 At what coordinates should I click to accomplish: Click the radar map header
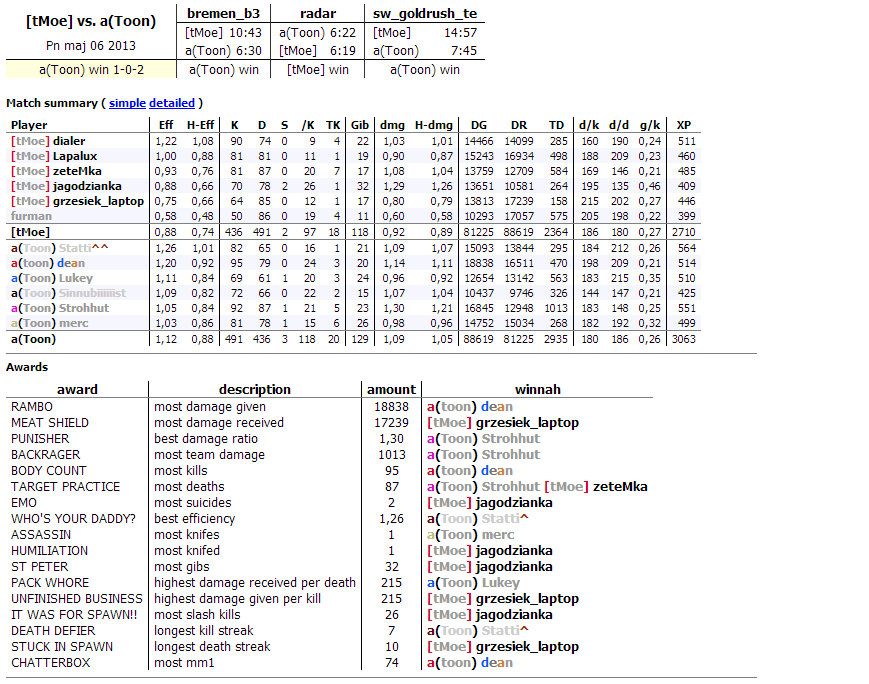point(317,13)
